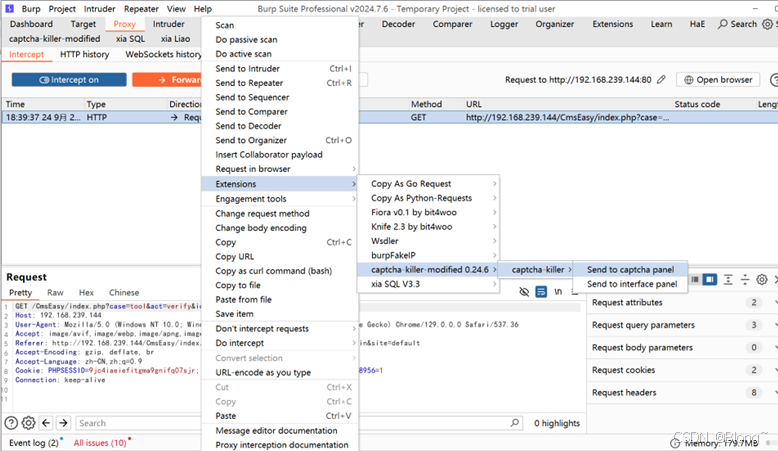Viewport: 778px width, 451px height.
Task: Expand Request attributes section
Action: click(682, 303)
